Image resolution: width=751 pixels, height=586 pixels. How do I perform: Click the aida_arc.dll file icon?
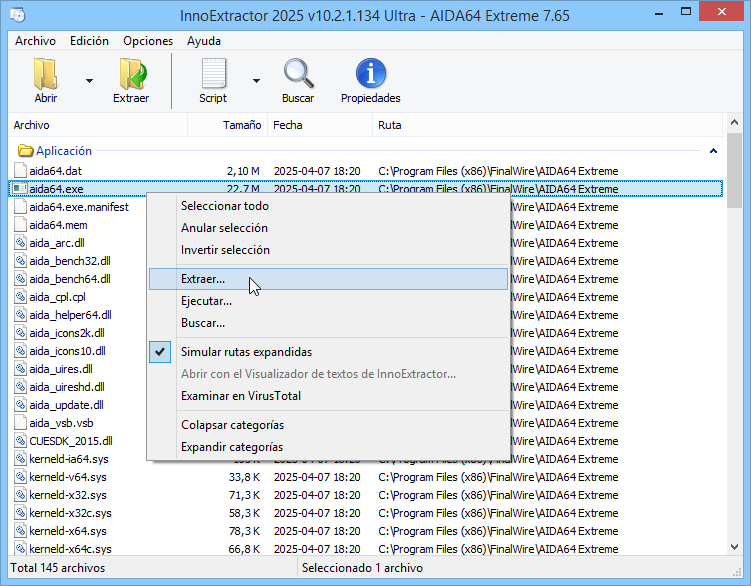coord(20,243)
